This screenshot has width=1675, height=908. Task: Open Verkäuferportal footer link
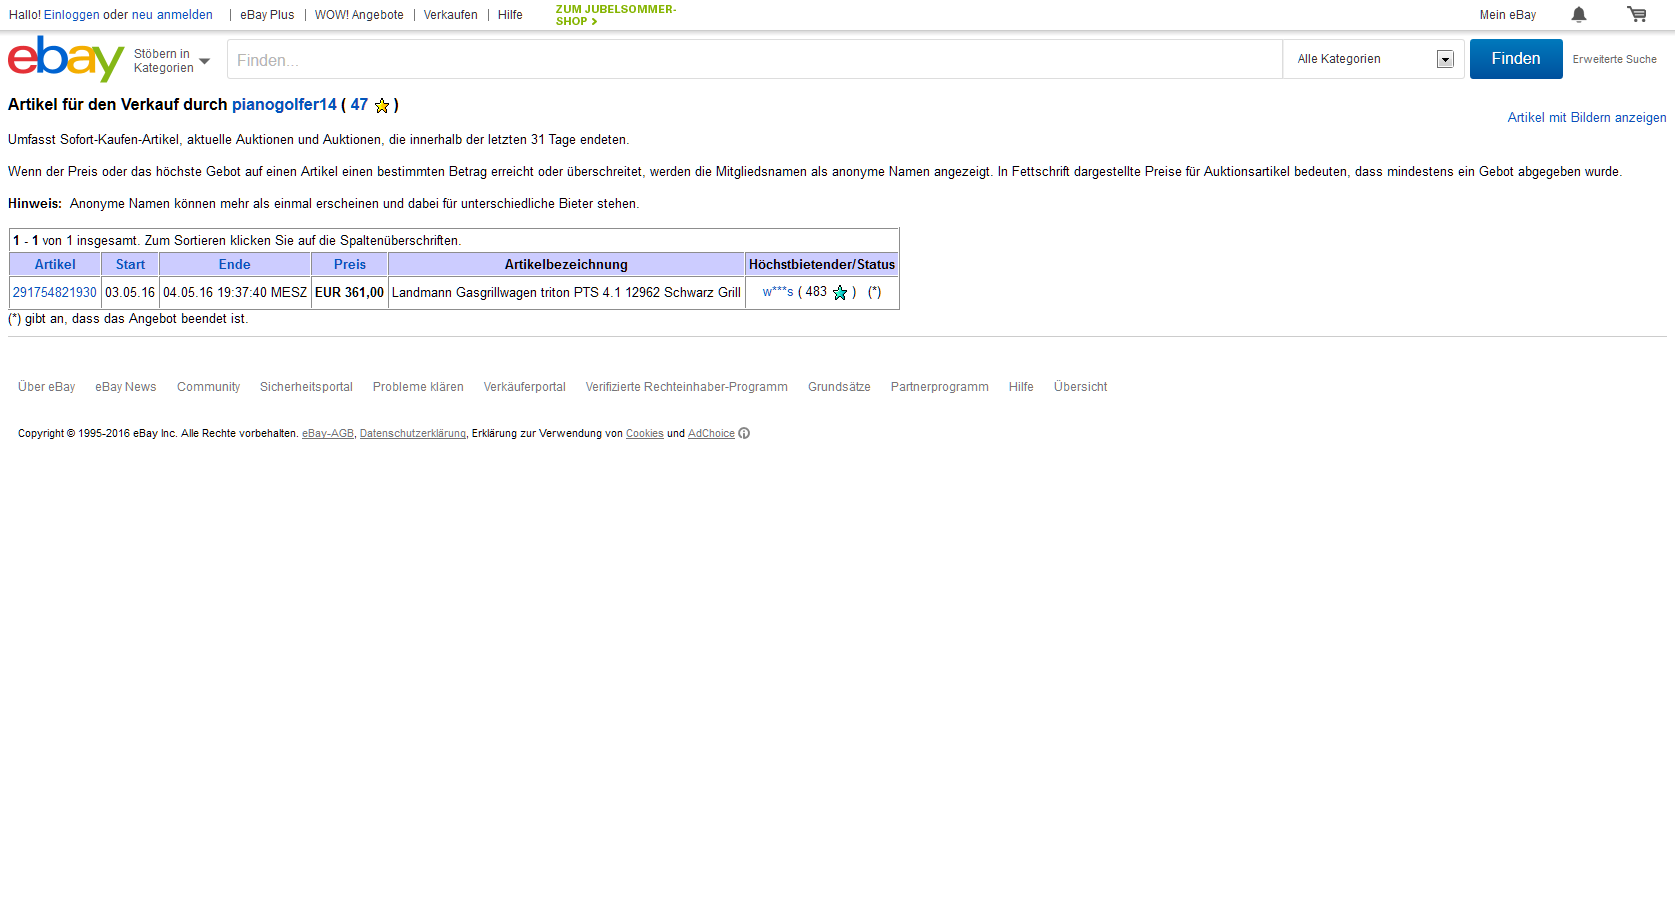(x=525, y=387)
